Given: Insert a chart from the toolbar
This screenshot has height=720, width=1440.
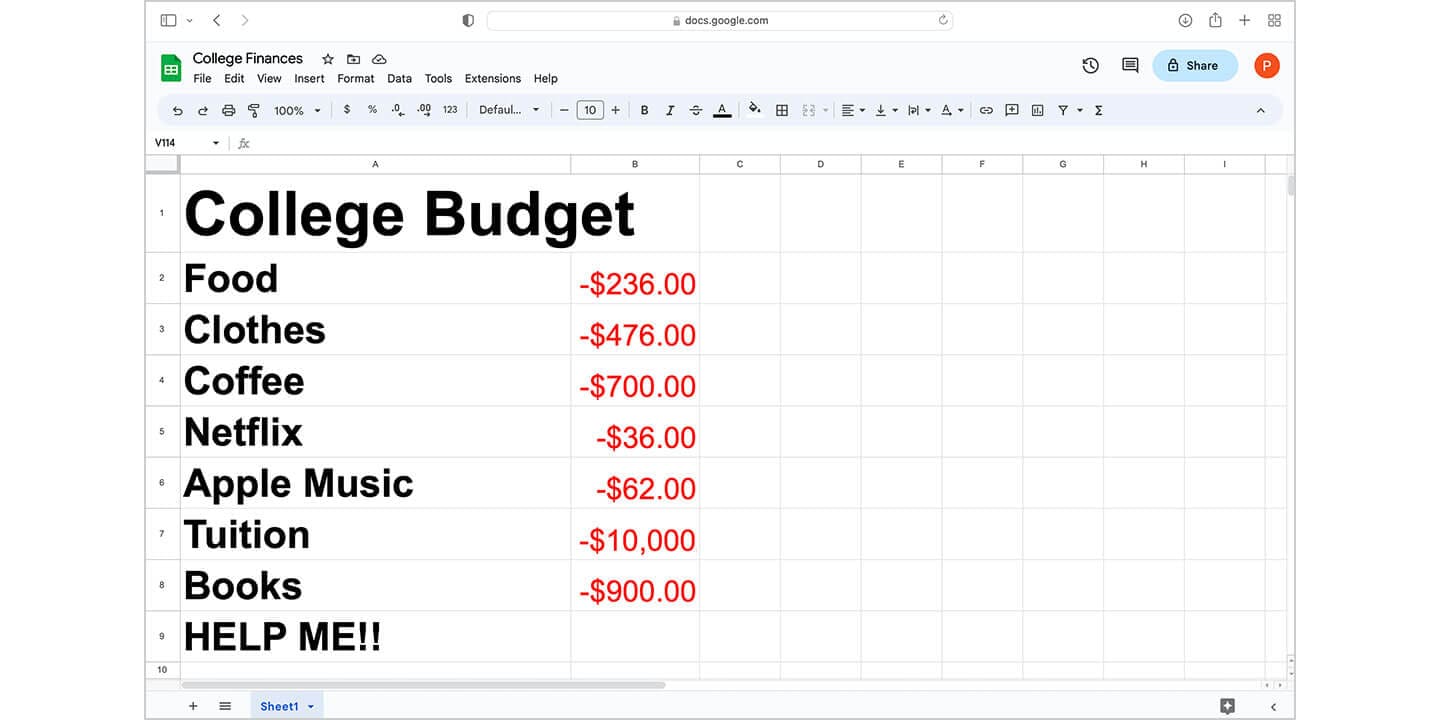Looking at the screenshot, I should tap(1037, 111).
